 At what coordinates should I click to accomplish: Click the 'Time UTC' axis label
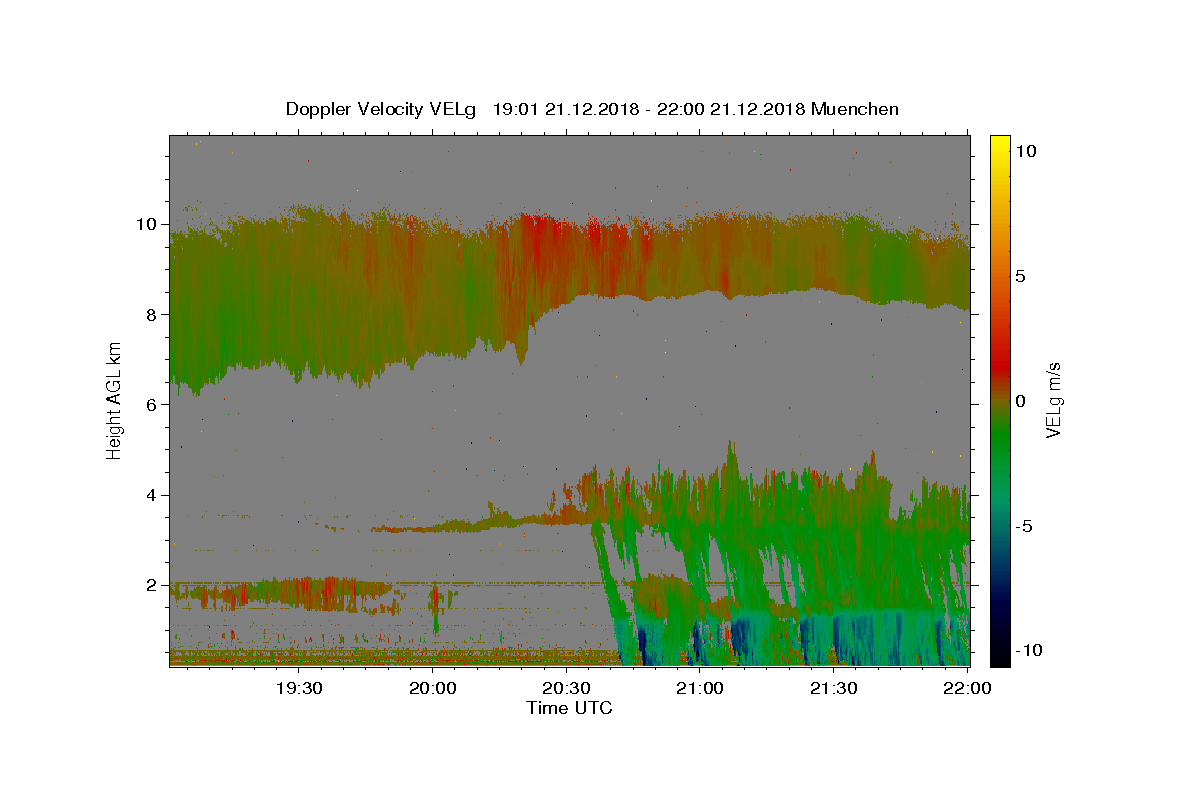click(x=569, y=708)
